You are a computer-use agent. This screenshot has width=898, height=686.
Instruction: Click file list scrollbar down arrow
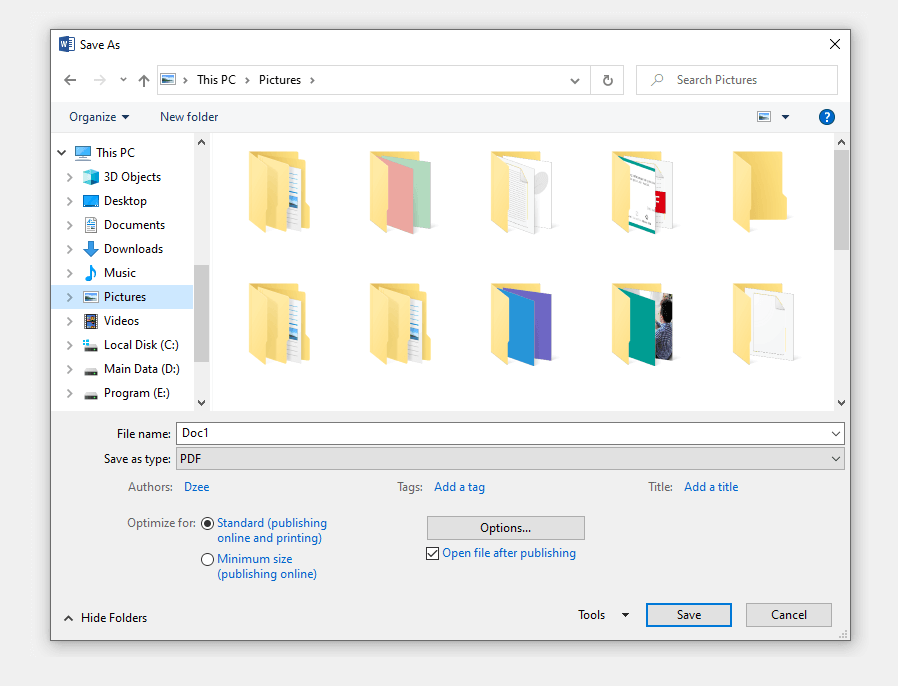click(841, 403)
